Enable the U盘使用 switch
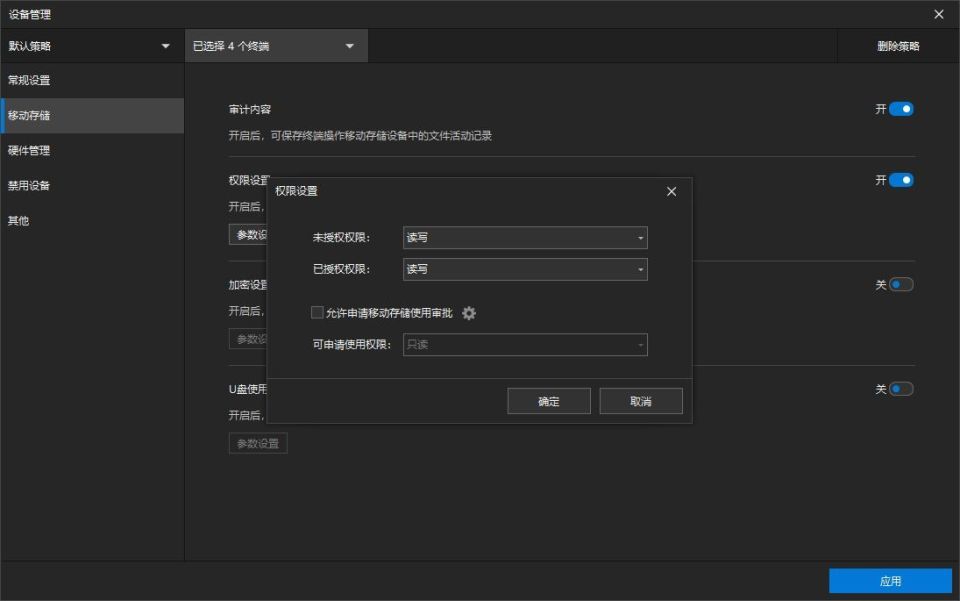Image resolution: width=960 pixels, height=601 pixels. 901,389
